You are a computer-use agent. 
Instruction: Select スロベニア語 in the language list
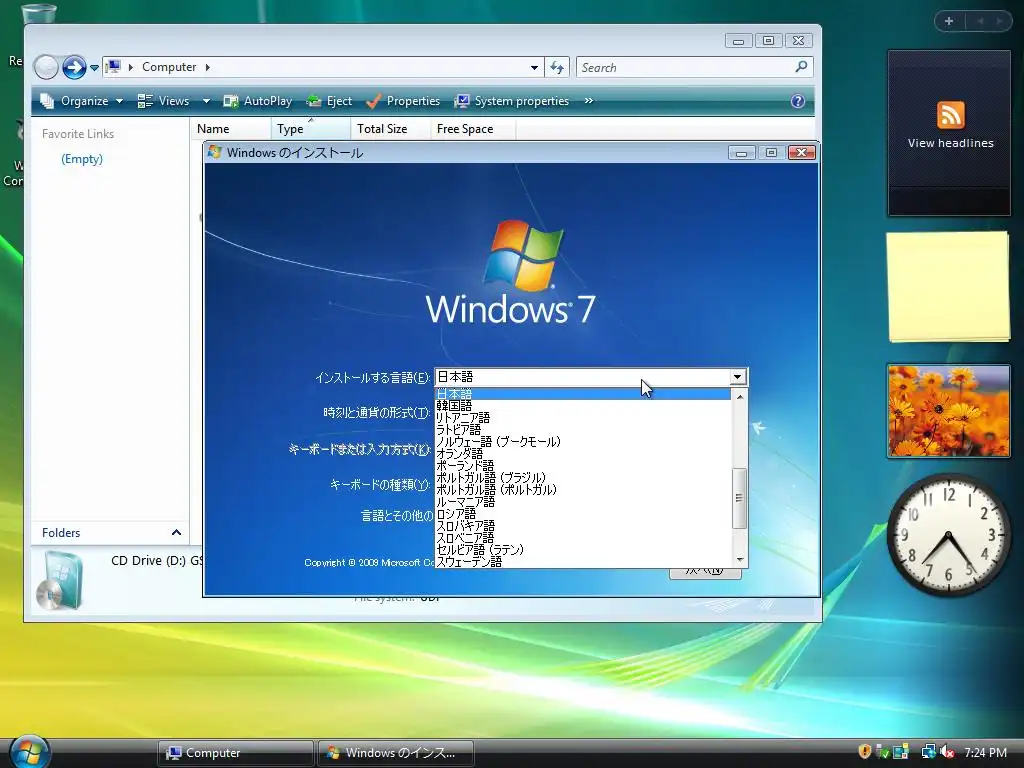[x=583, y=537]
